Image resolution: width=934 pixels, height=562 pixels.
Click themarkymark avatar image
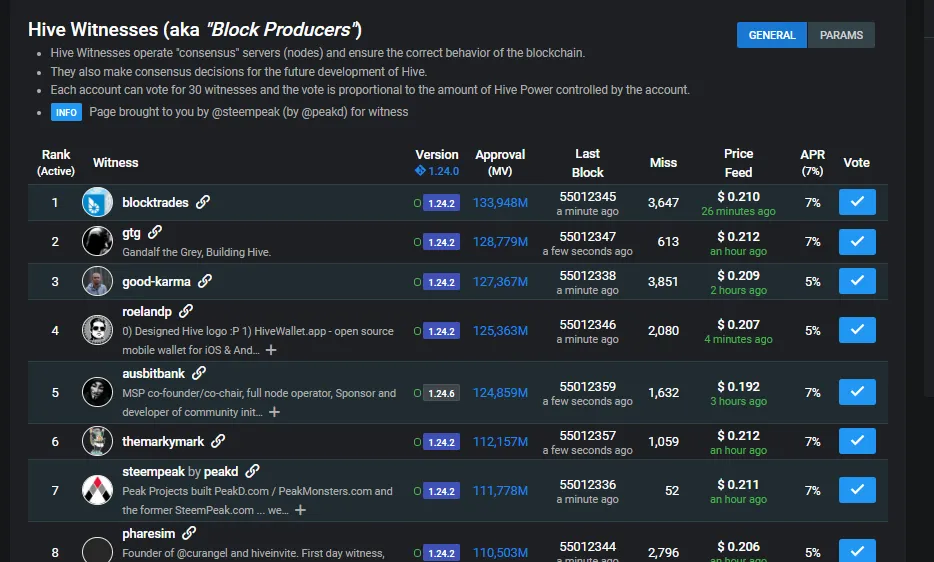pyautogui.click(x=97, y=441)
